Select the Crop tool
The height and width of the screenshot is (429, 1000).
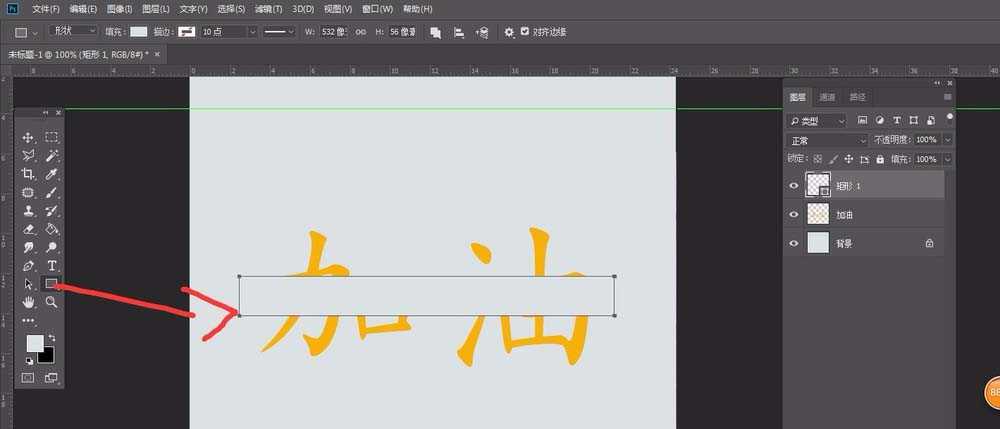(x=29, y=174)
